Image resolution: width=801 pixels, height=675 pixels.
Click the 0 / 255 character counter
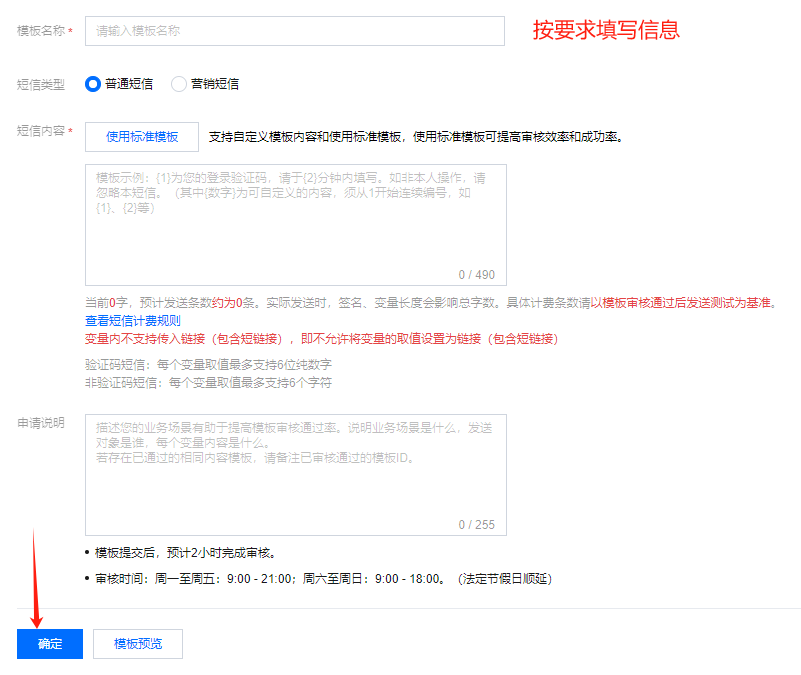pos(476,524)
